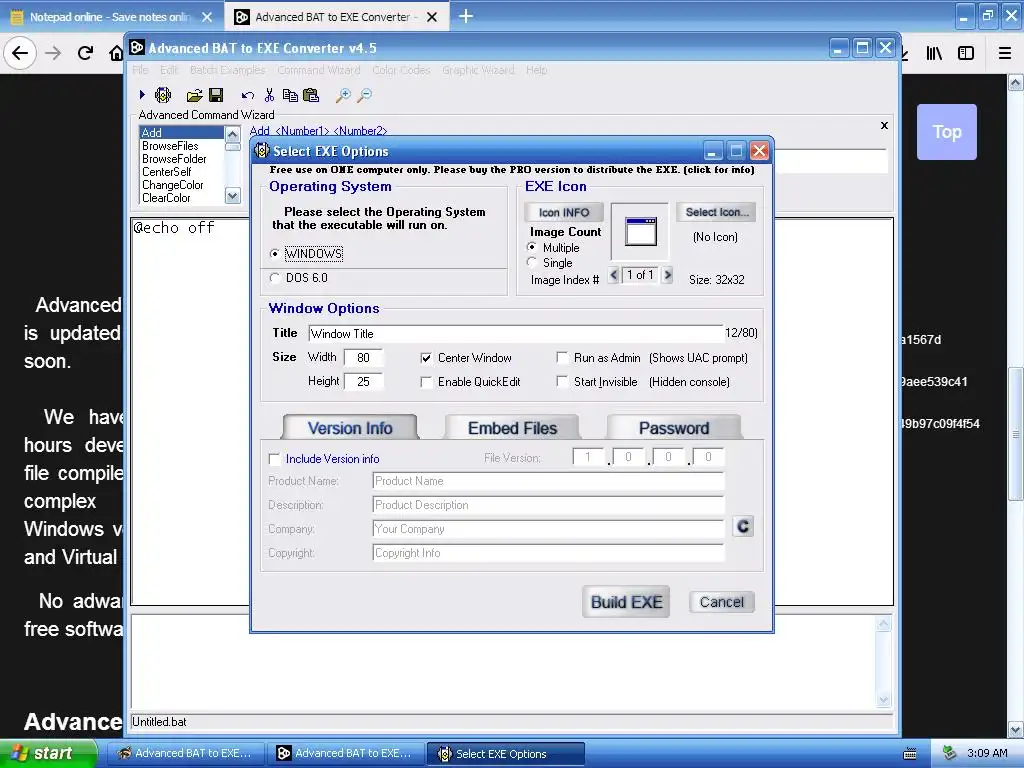Image resolution: width=1024 pixels, height=768 pixels.
Task: Click the Height input field
Action: 363,381
